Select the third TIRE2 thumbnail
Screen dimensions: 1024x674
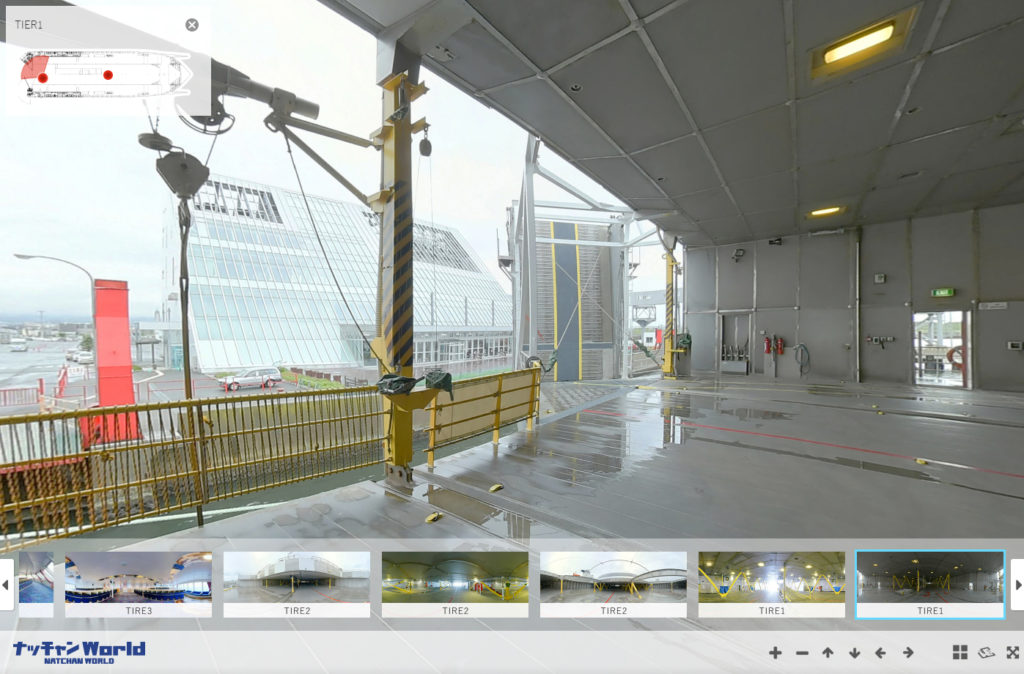[613, 584]
